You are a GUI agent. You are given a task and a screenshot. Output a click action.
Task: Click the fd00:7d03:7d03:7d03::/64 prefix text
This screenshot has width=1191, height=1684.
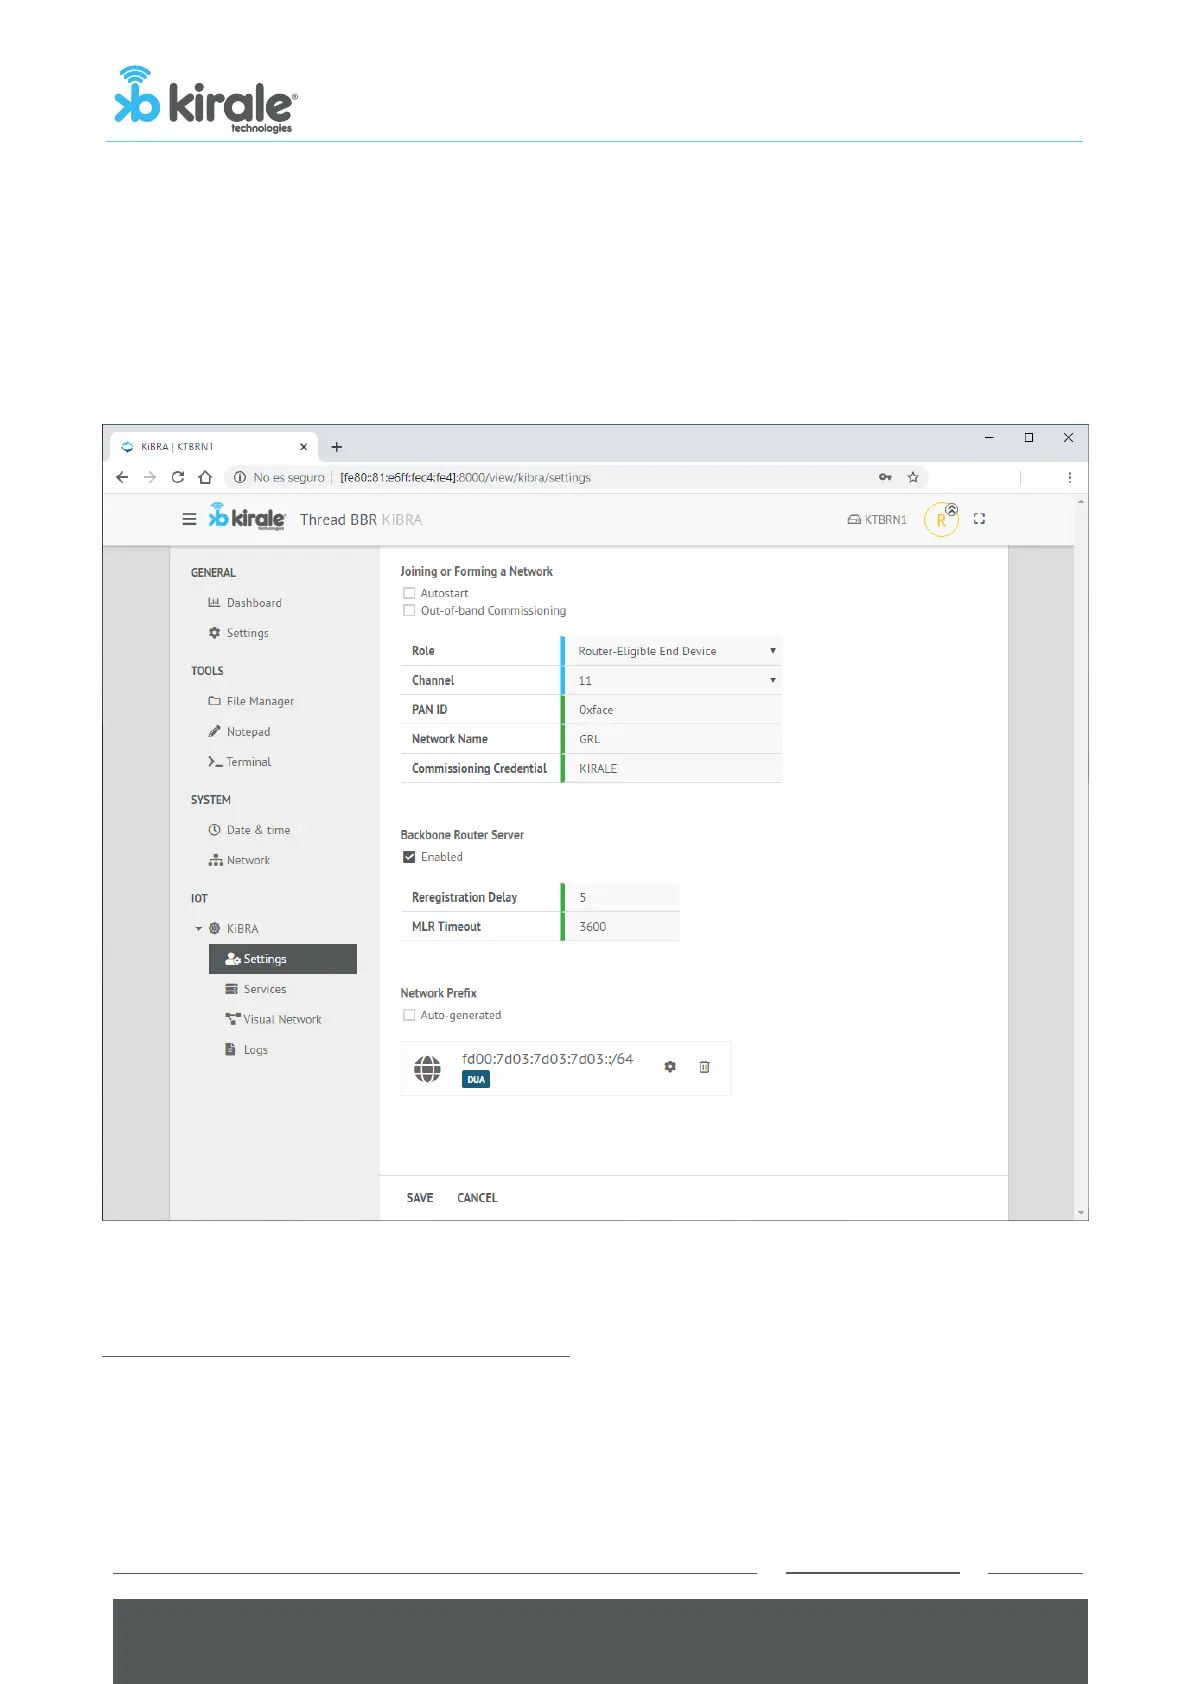tap(547, 1059)
